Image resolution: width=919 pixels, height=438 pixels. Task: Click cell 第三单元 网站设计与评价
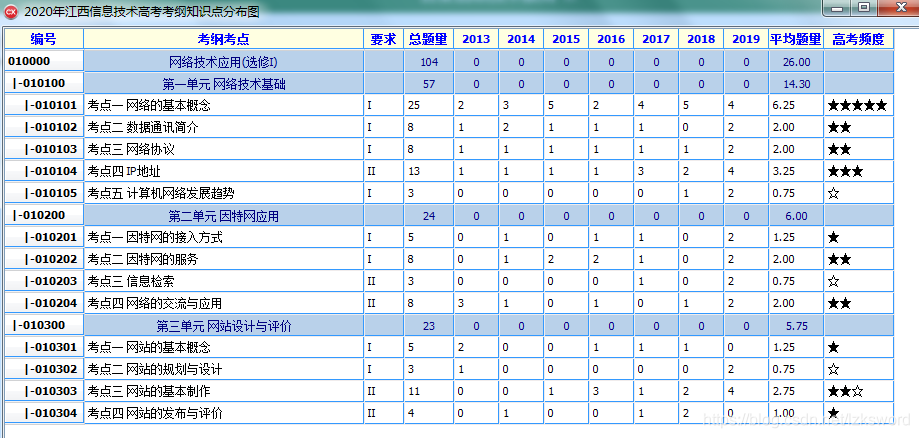[223, 325]
